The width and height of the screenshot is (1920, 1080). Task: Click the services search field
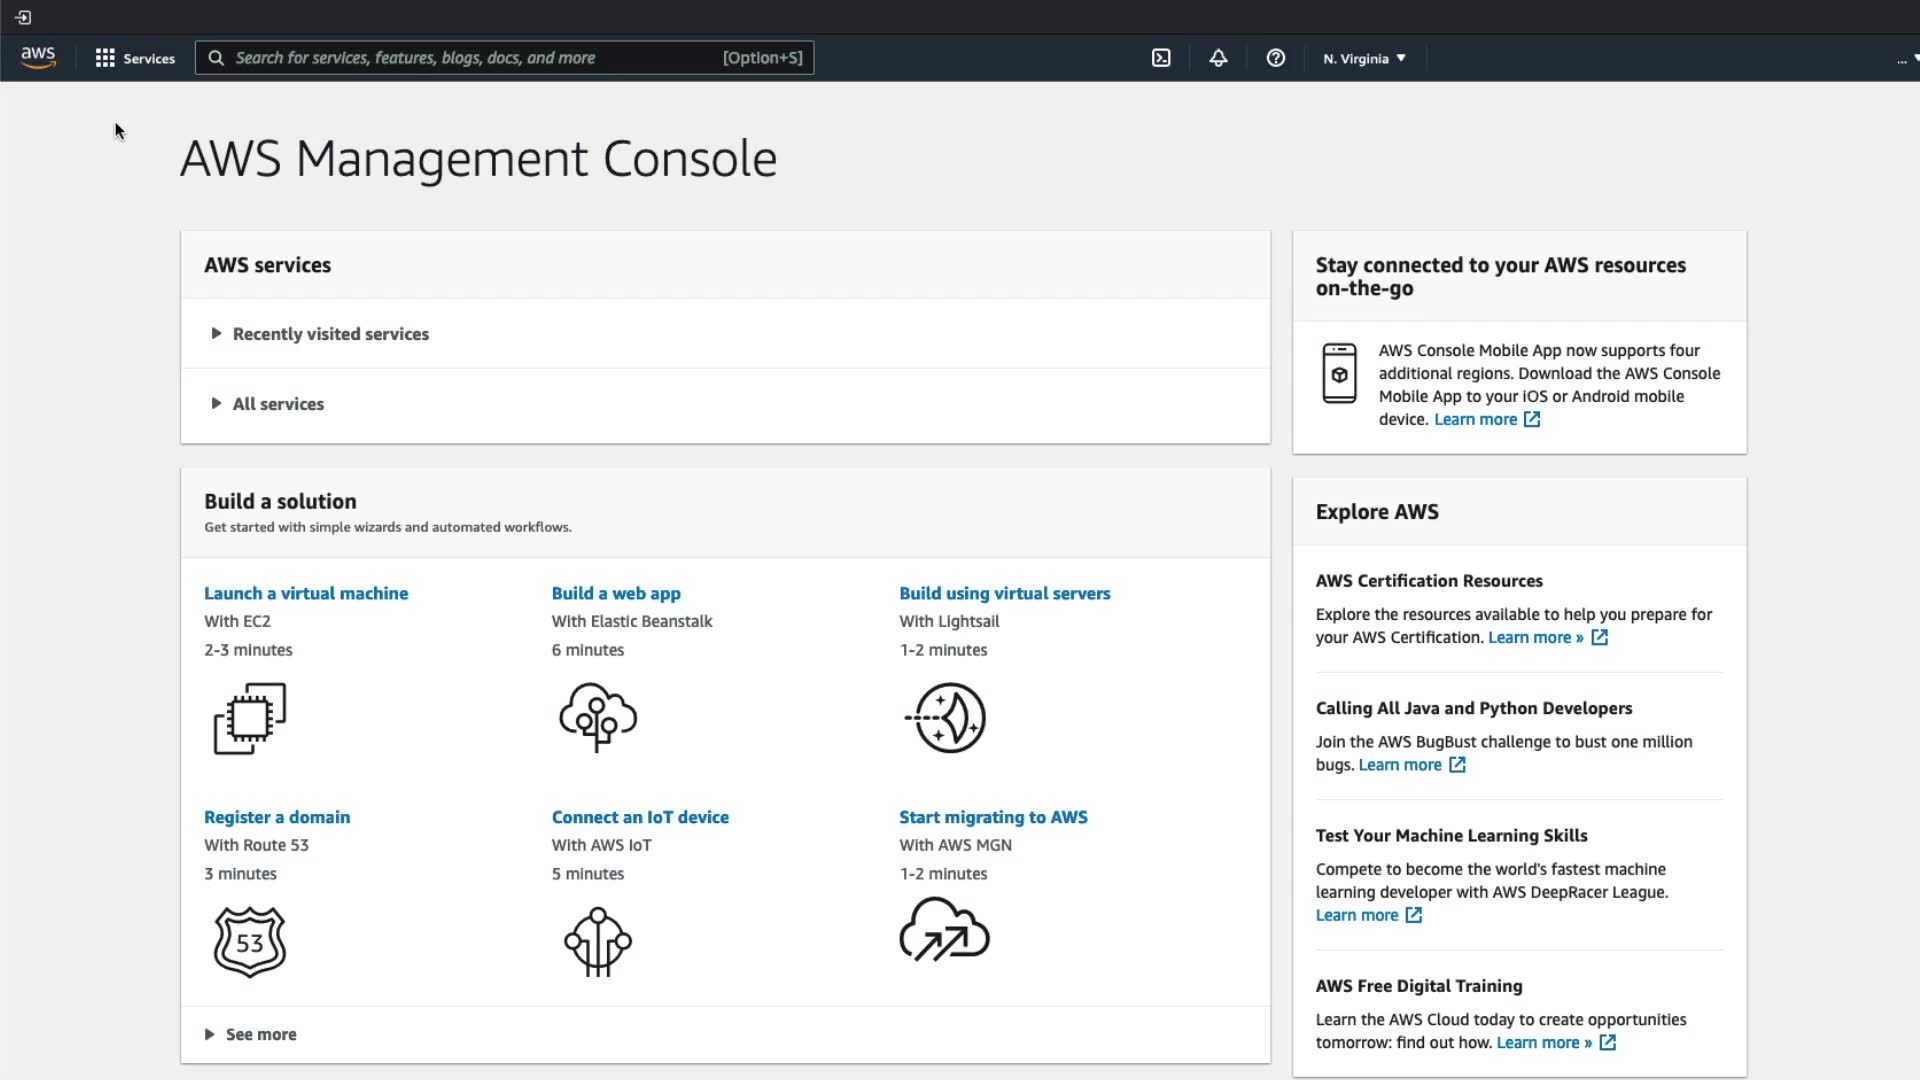[x=470, y=58]
